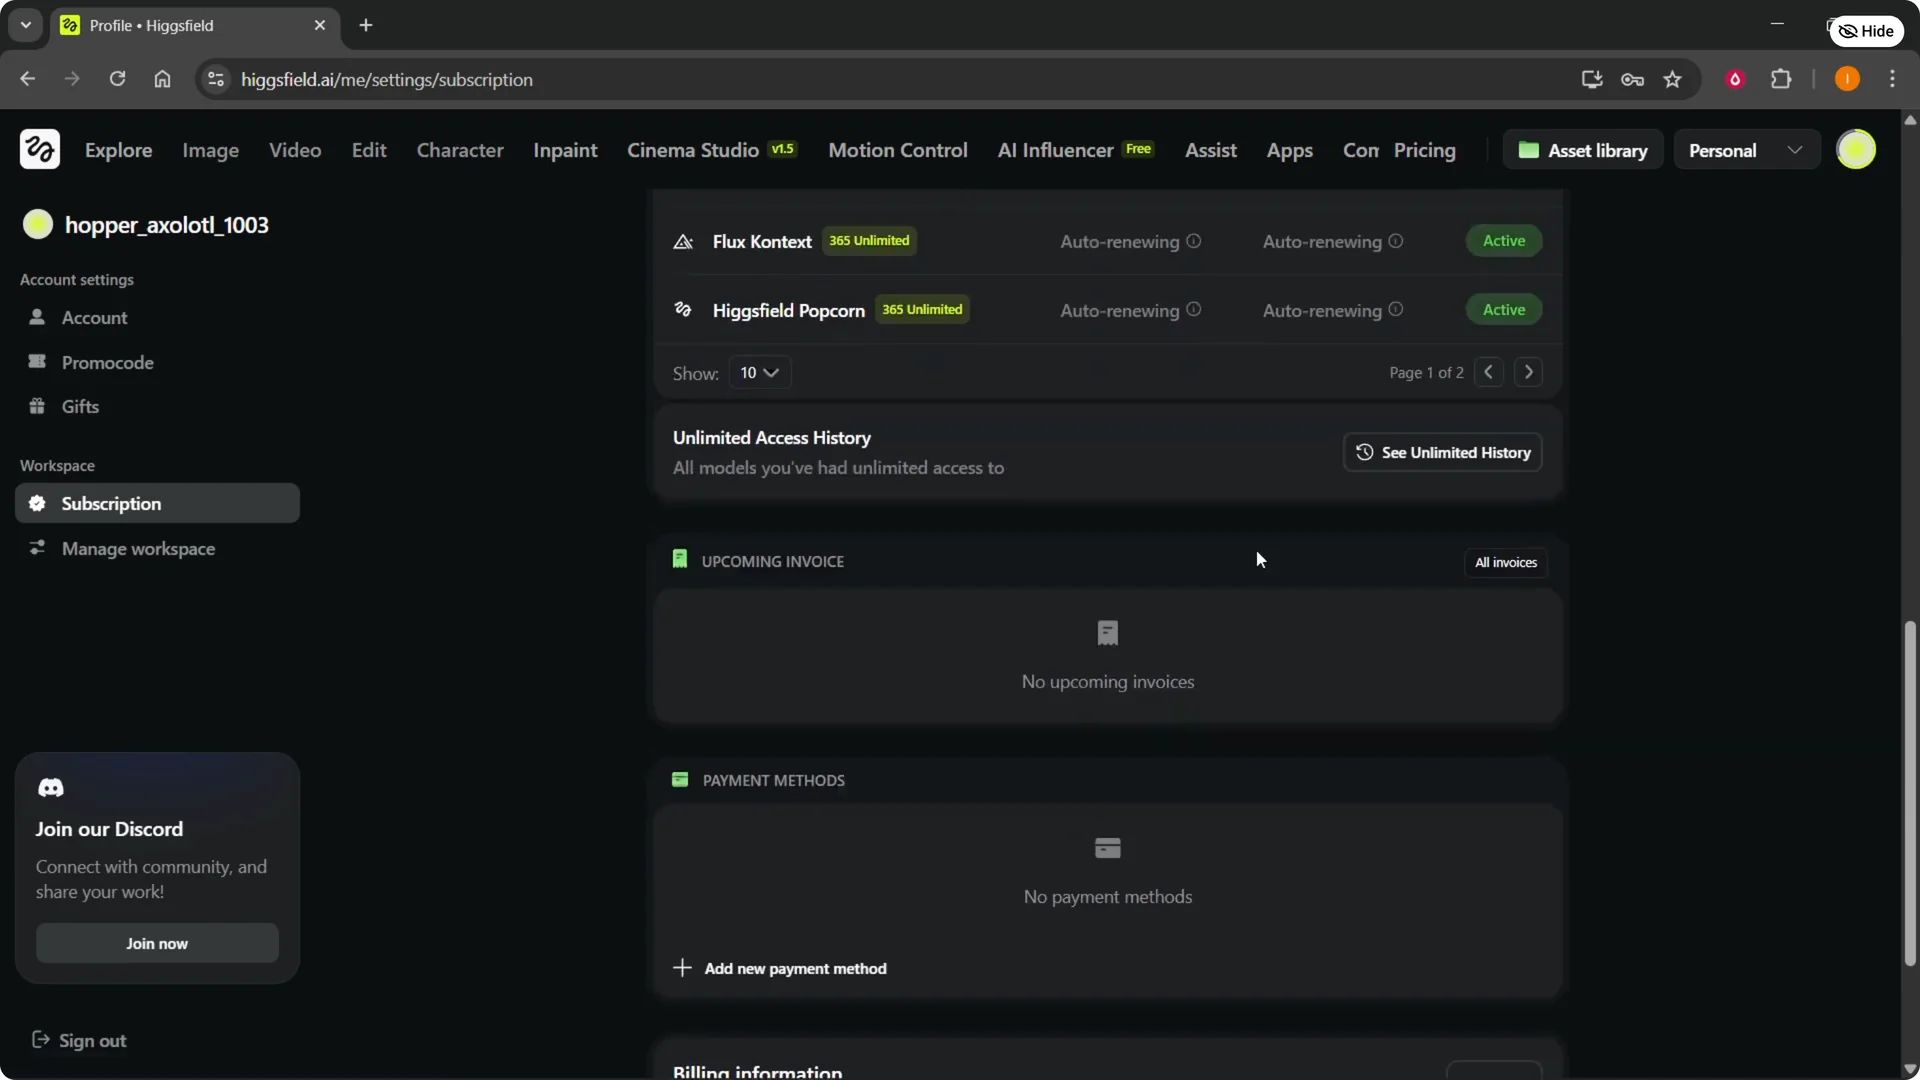Image resolution: width=1920 pixels, height=1080 pixels.
Task: Open the browser tab search chevron
Action: coord(25,25)
